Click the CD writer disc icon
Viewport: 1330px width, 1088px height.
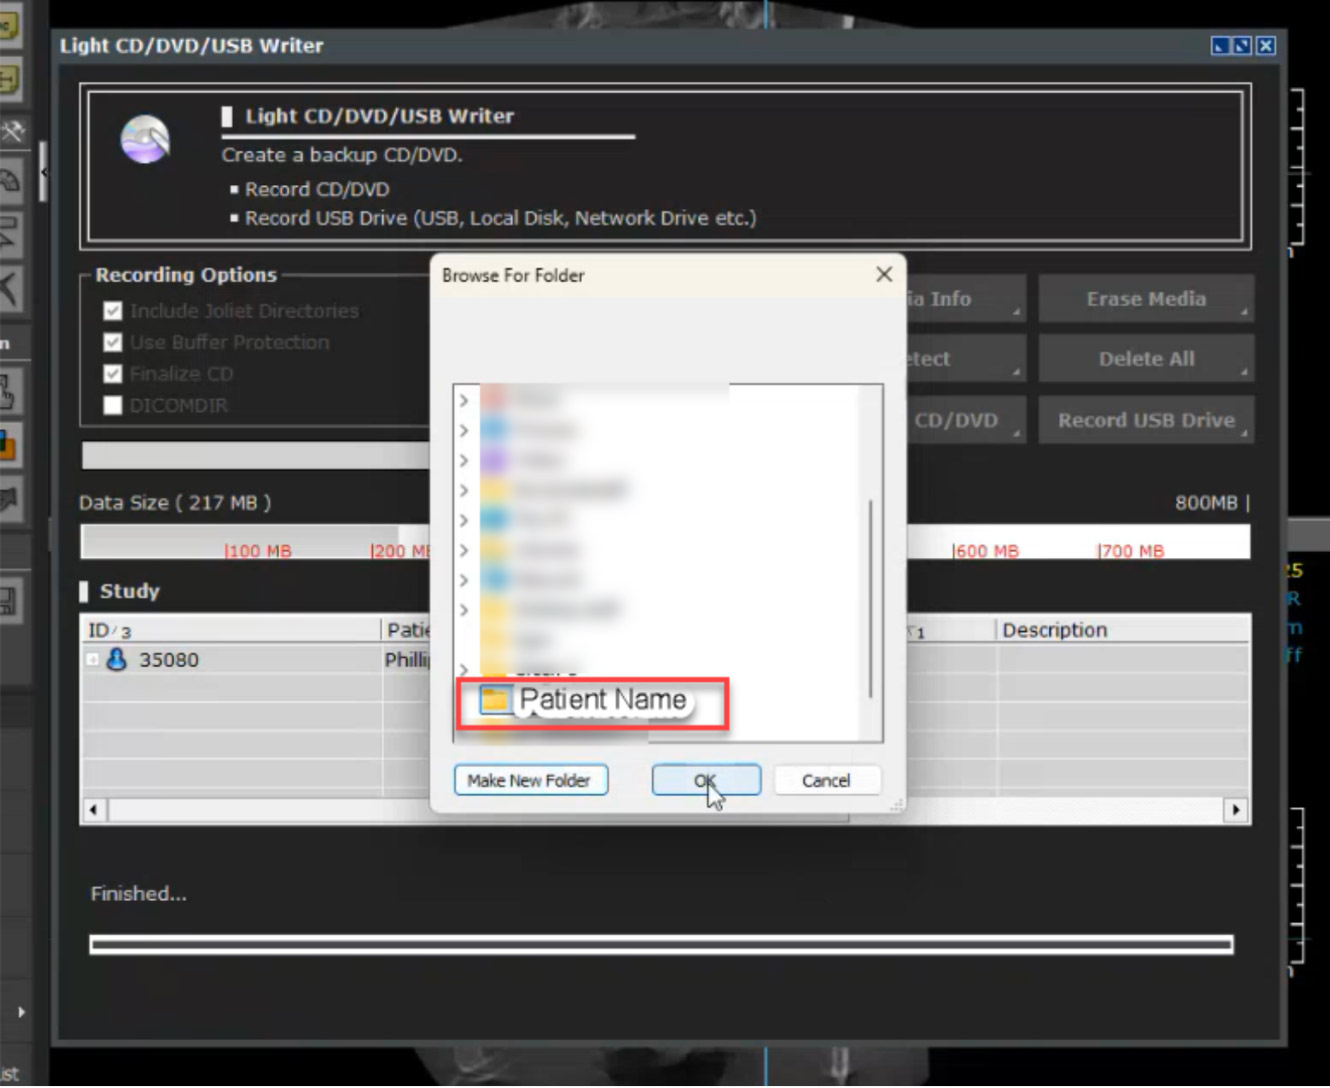145,139
